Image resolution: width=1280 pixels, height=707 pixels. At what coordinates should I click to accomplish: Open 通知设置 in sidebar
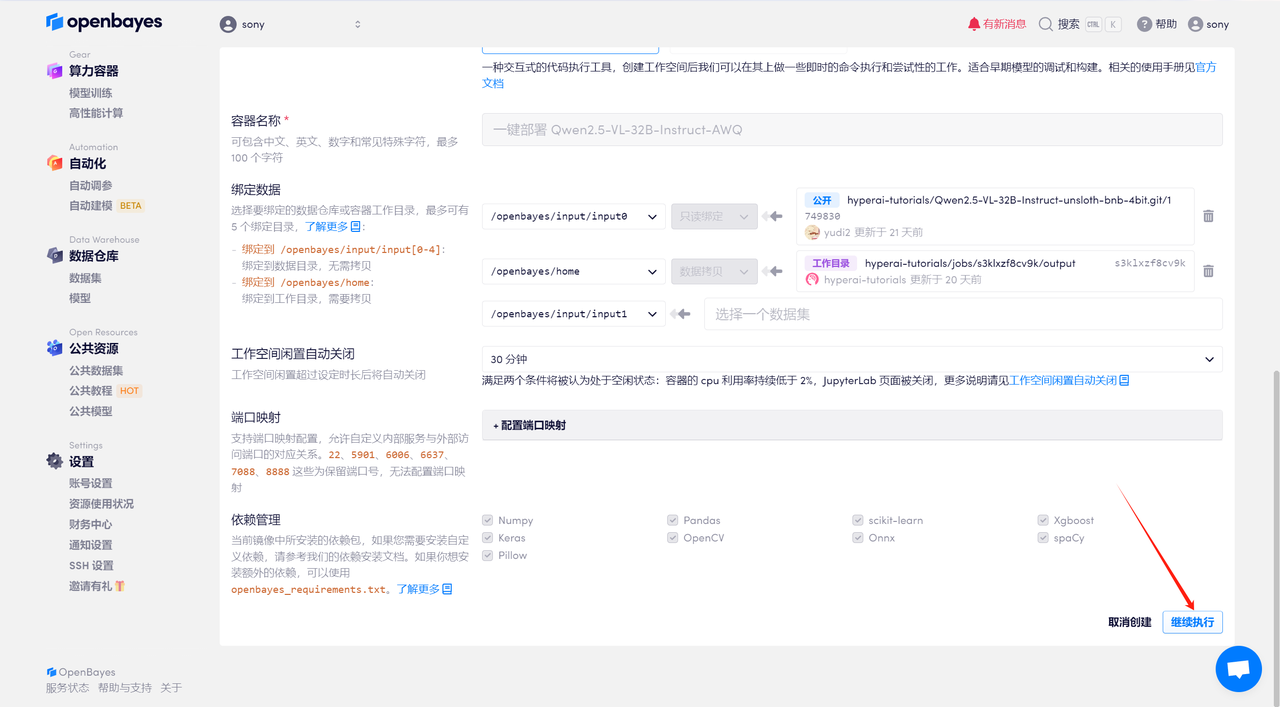[91, 545]
